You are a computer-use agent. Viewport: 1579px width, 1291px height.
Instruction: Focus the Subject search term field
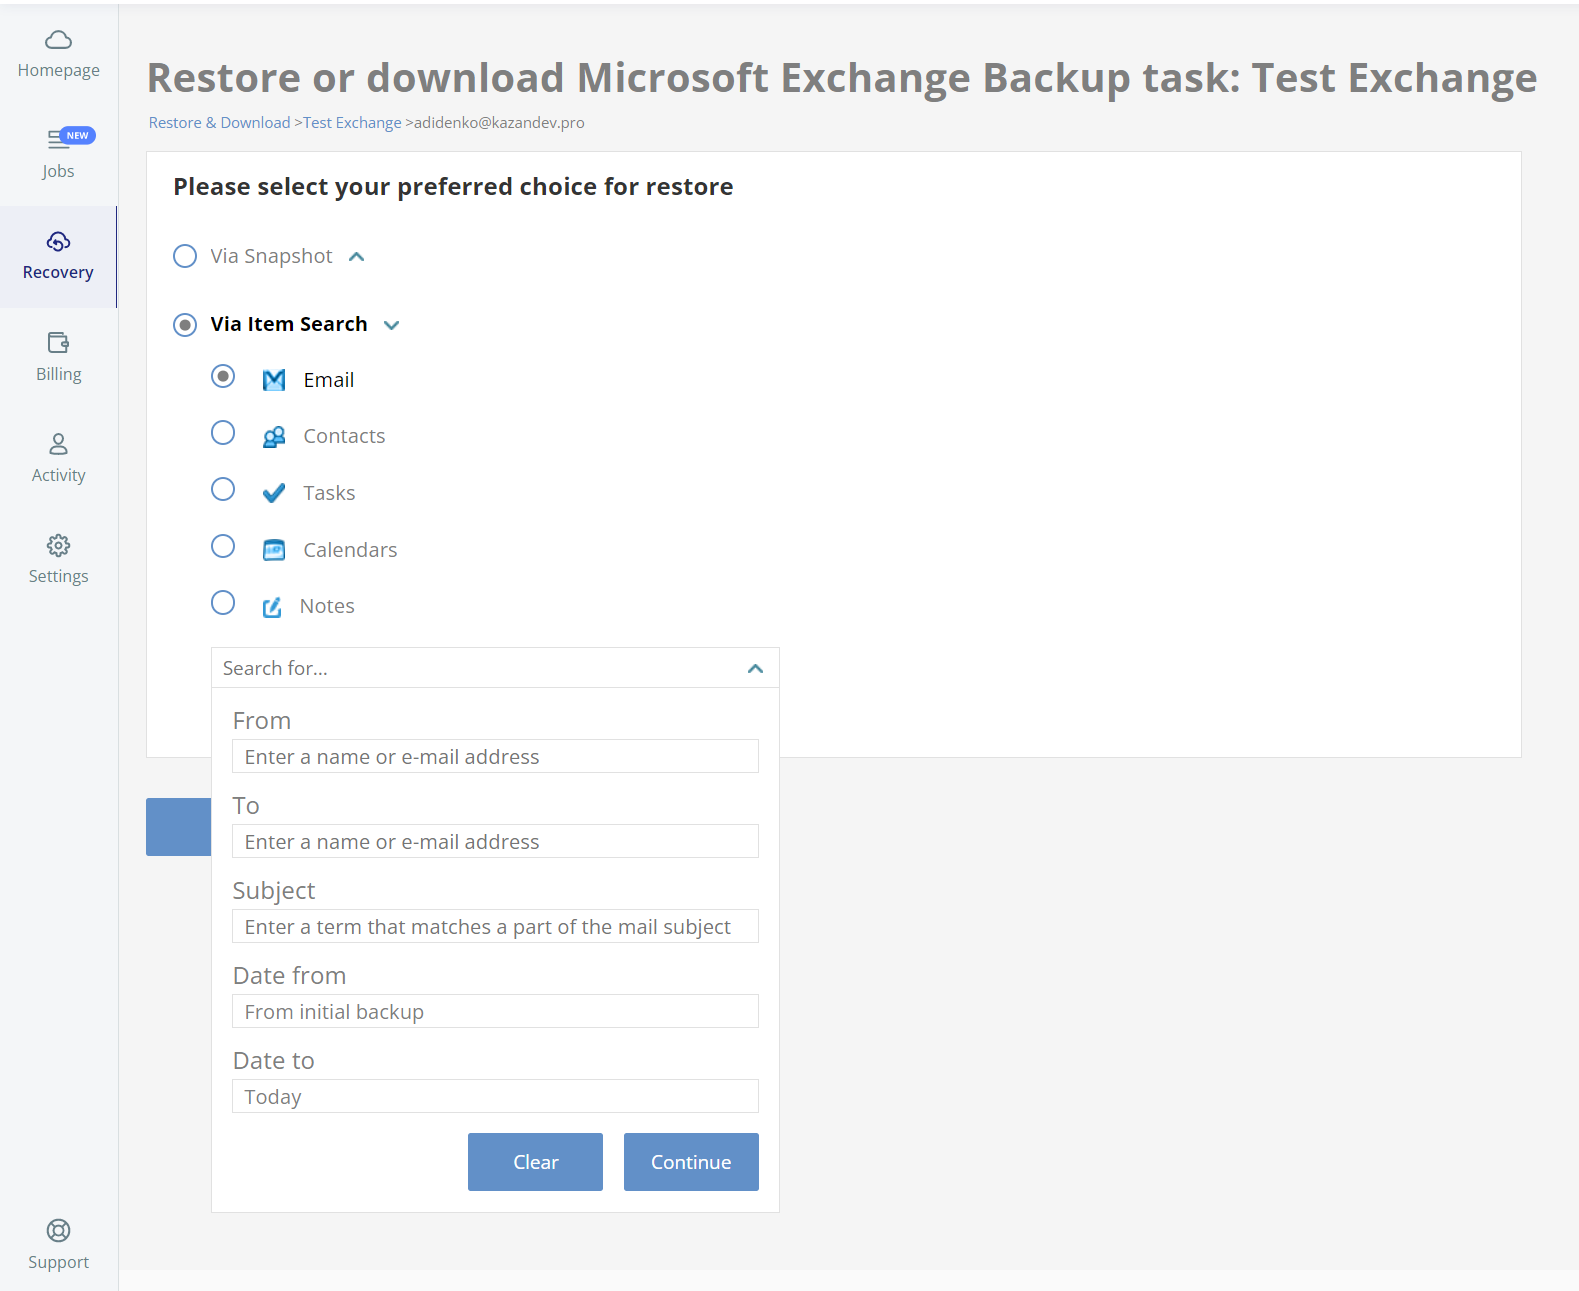point(495,926)
